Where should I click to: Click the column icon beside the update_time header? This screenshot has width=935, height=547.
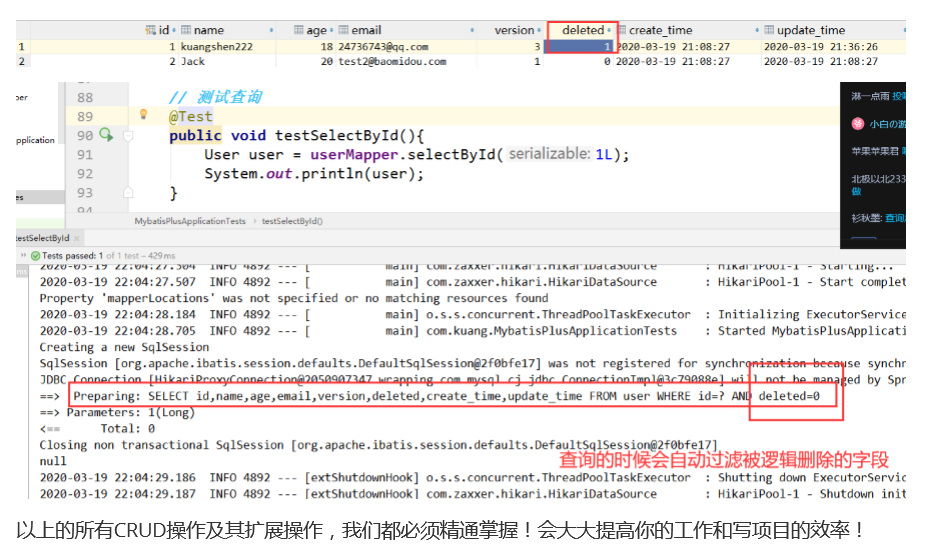point(769,30)
